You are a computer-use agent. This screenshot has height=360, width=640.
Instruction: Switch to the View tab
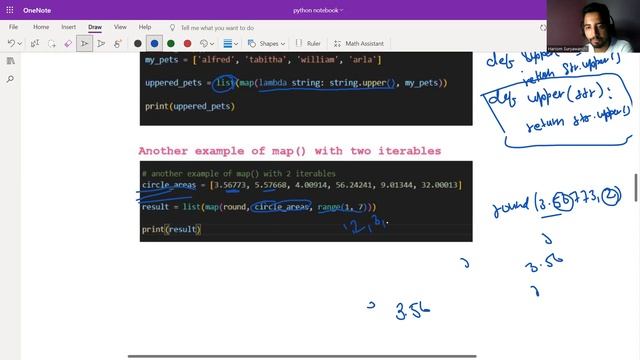pos(120,27)
